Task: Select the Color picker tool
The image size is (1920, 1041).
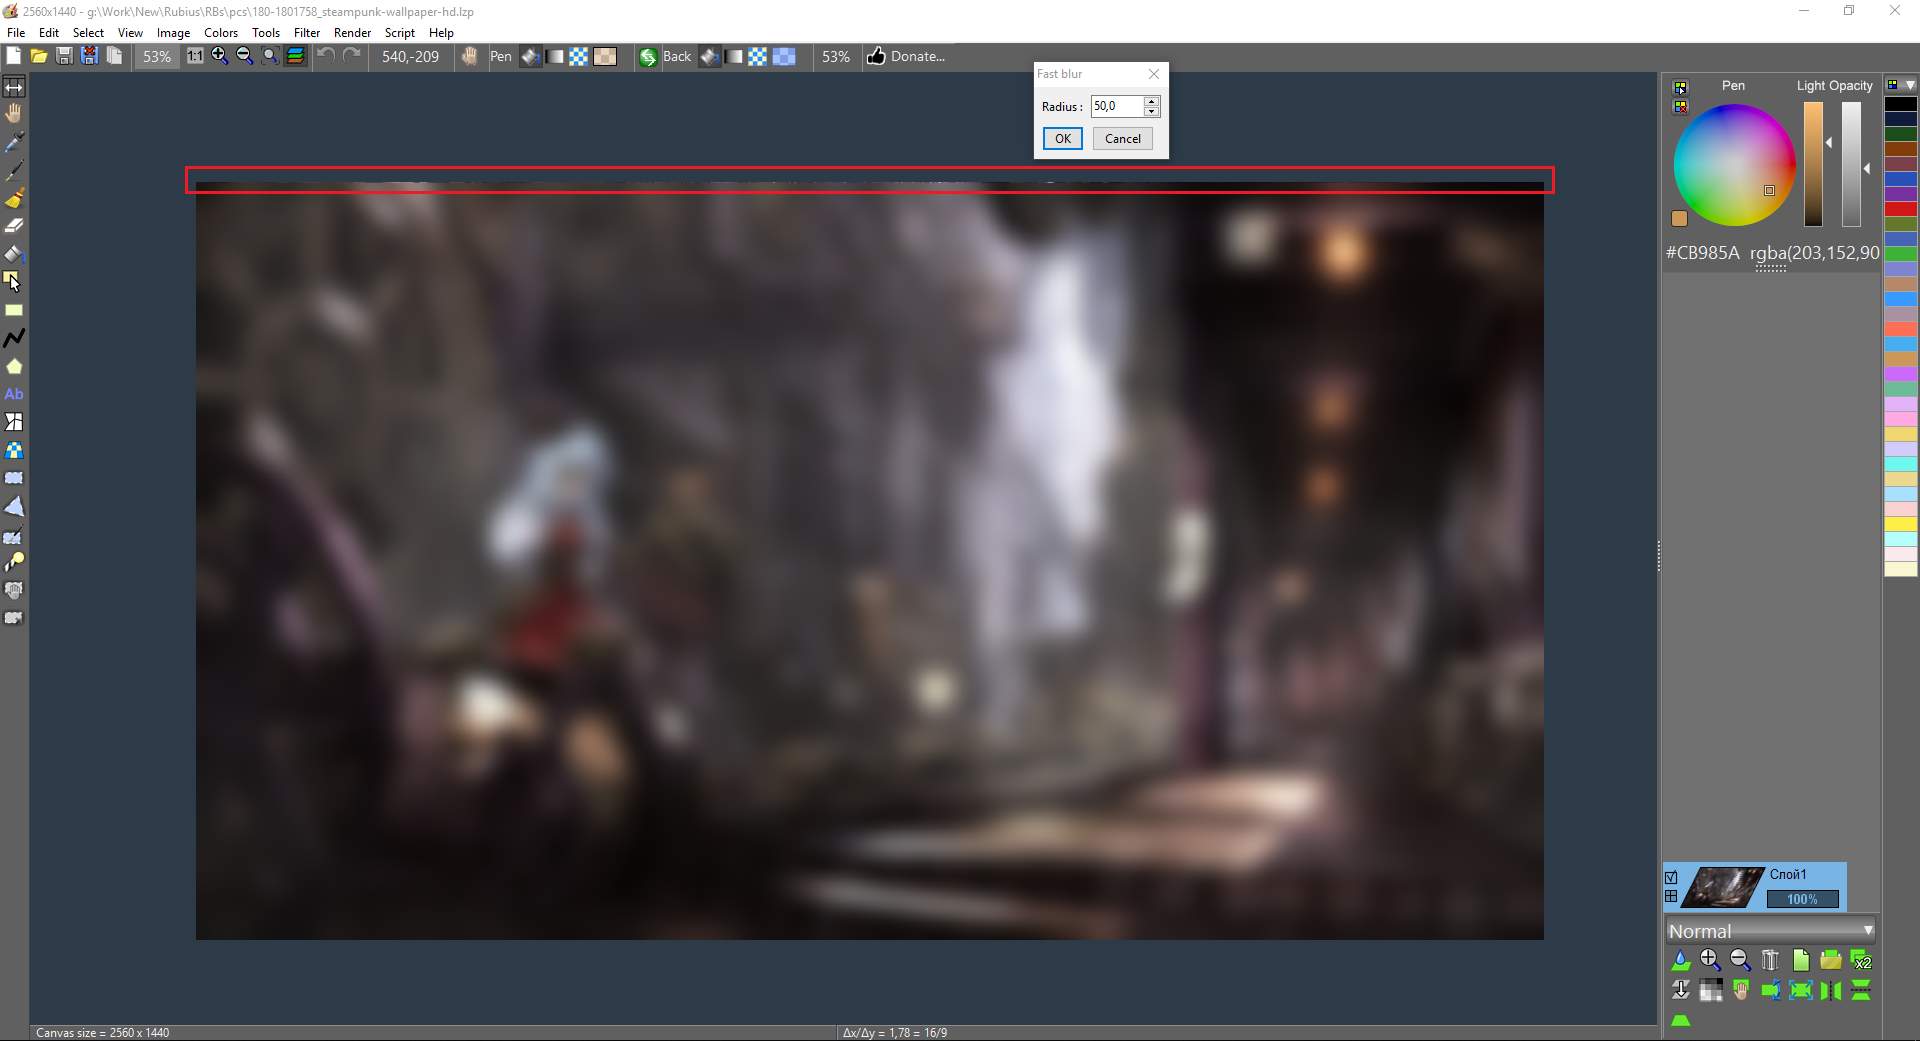Action: pos(14,141)
